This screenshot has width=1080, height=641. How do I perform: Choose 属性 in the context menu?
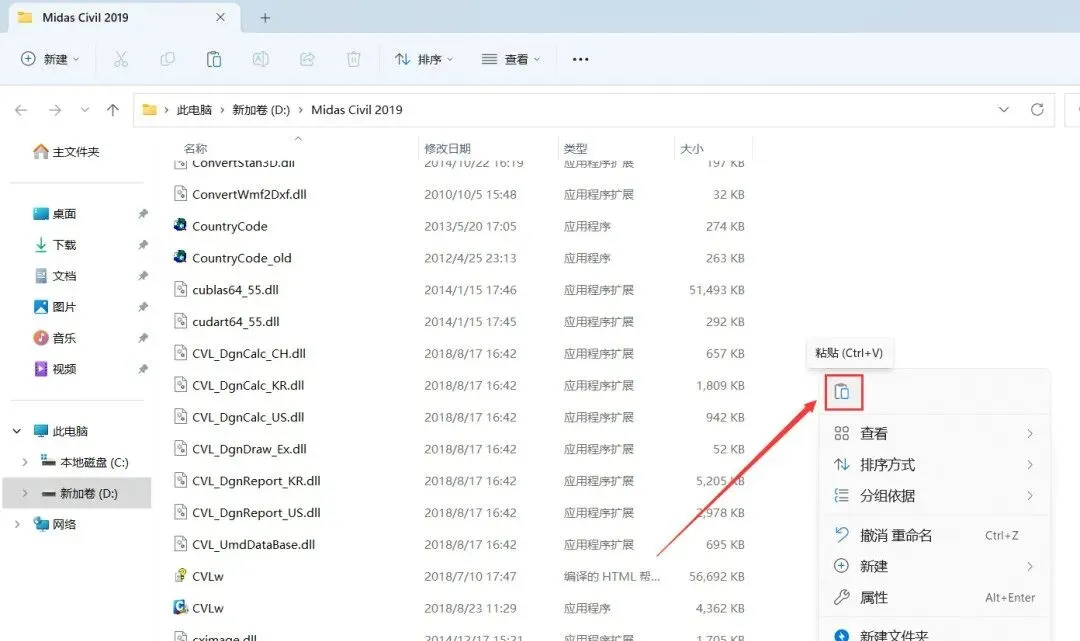[934, 598]
